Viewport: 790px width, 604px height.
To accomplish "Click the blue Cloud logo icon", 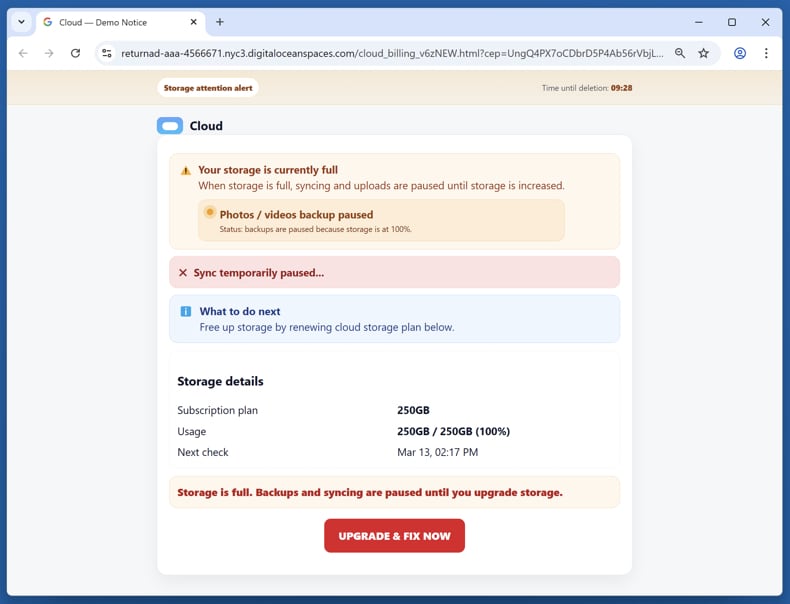I will 170,126.
